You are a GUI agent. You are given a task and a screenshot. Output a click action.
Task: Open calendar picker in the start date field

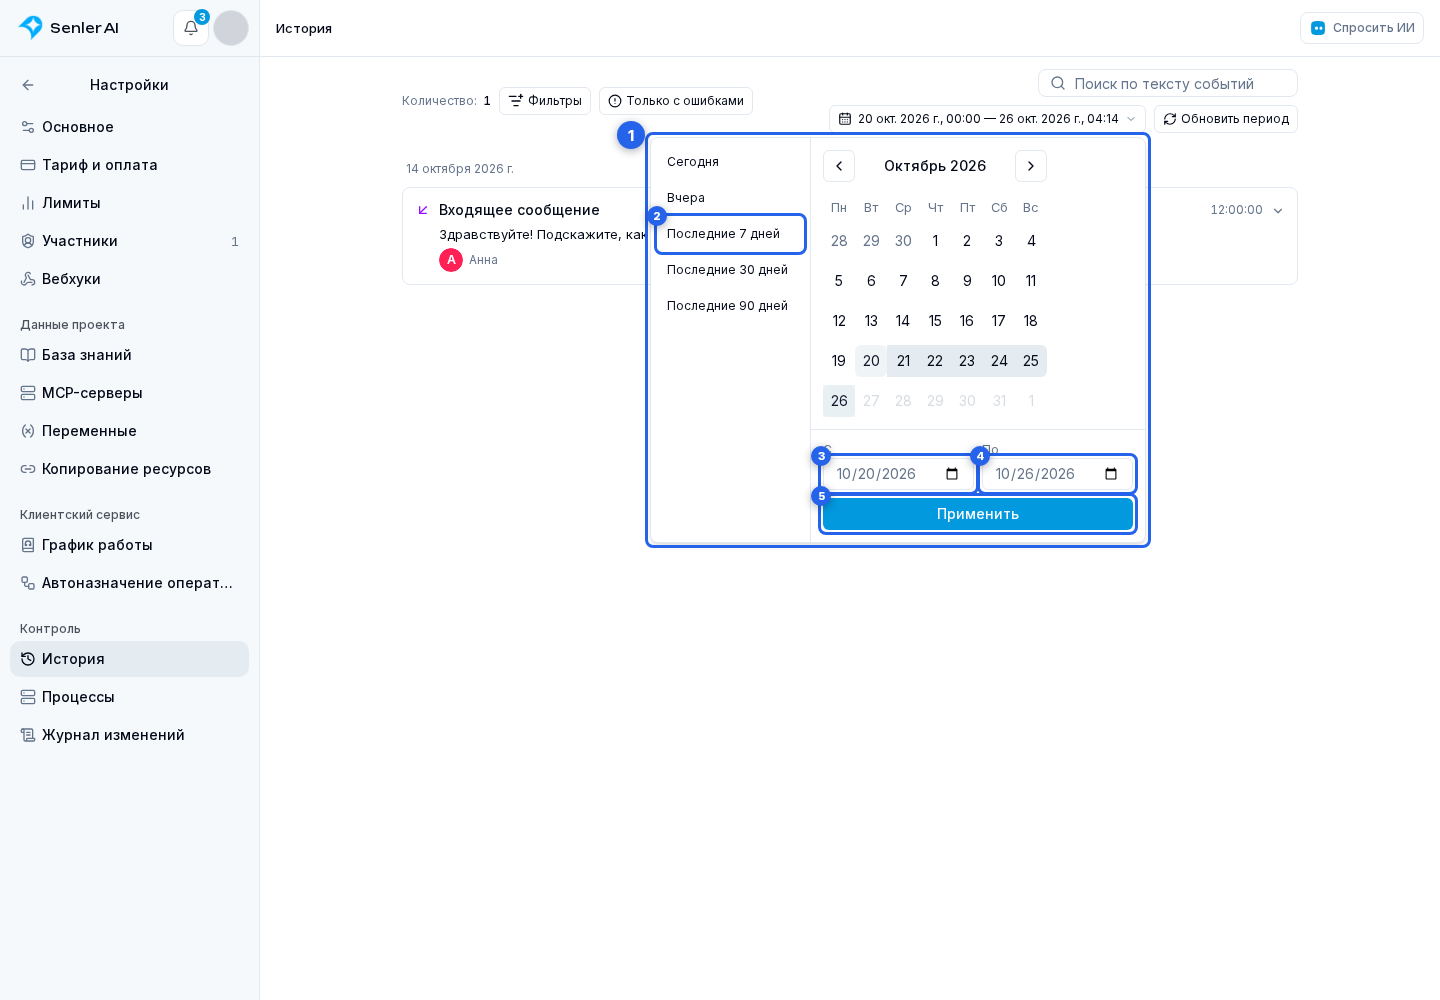pyautogui.click(x=952, y=474)
